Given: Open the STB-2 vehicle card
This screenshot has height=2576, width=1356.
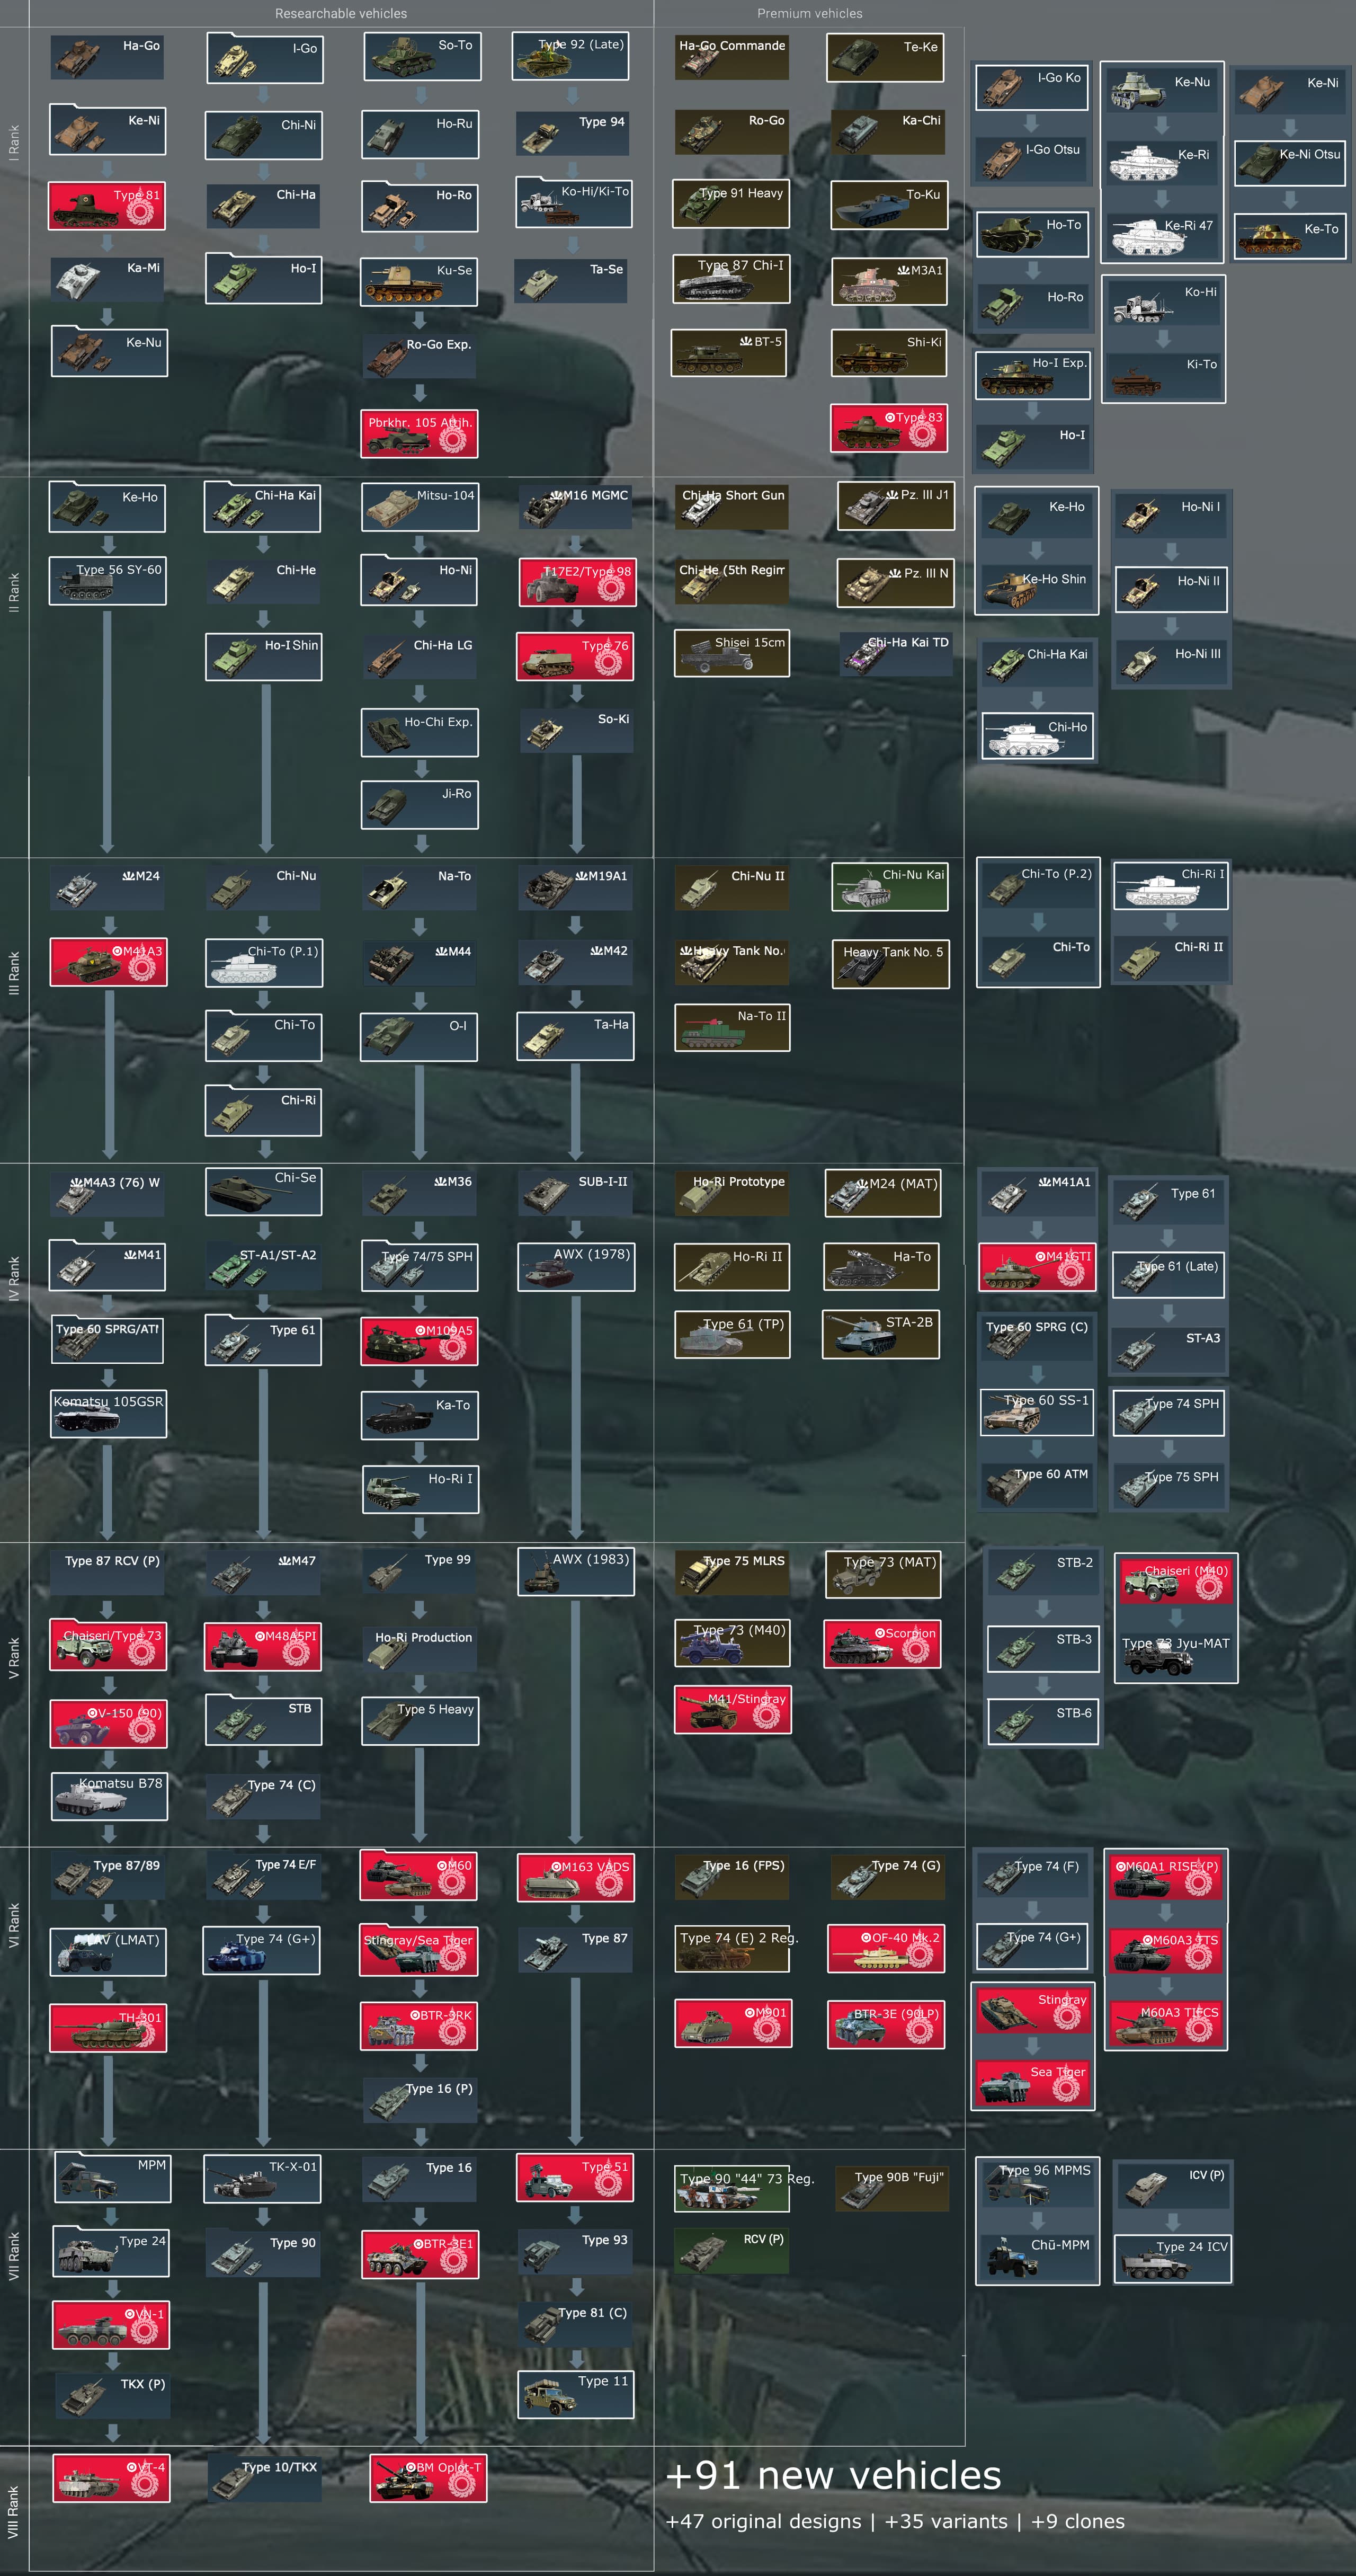Looking at the screenshot, I should pyautogui.click(x=1043, y=1572).
